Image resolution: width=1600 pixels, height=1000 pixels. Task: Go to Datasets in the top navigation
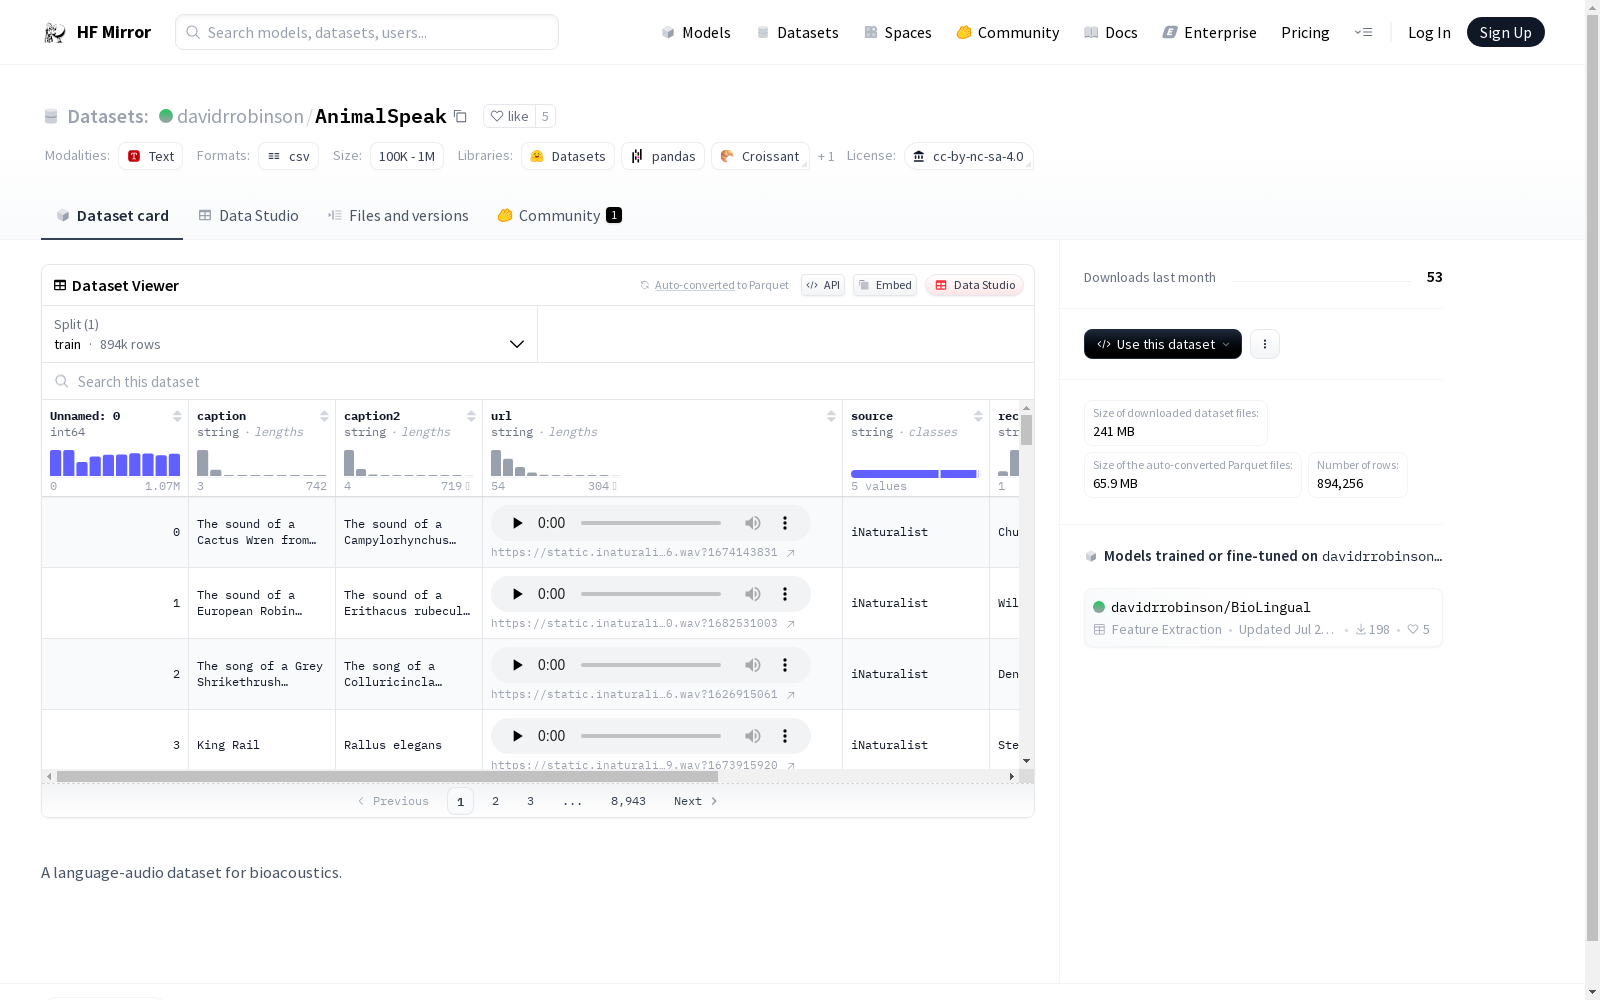[797, 33]
